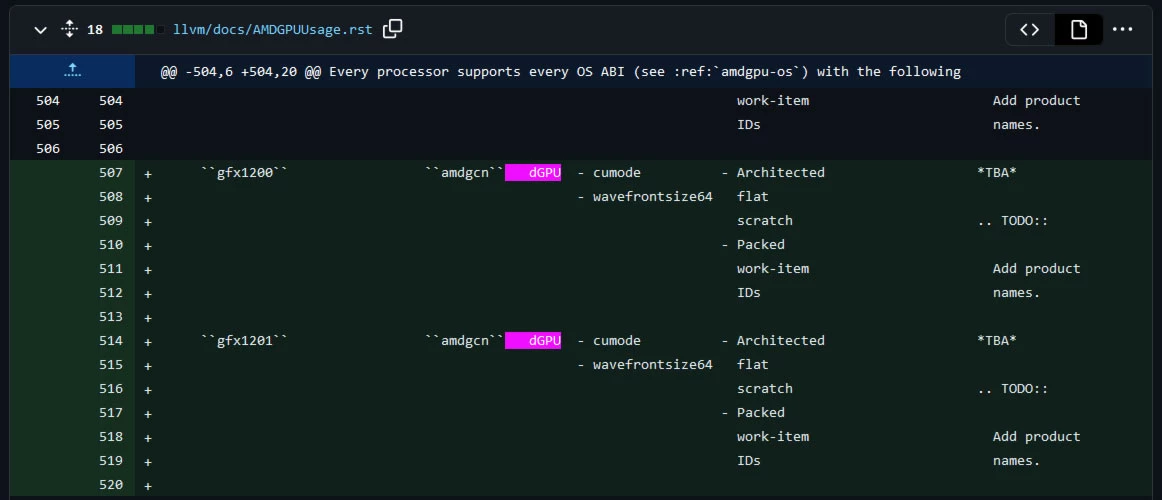Open the llvm/docs/AMDGPUUsage.rst file link
The height and width of the screenshot is (500, 1162).
pos(273,30)
